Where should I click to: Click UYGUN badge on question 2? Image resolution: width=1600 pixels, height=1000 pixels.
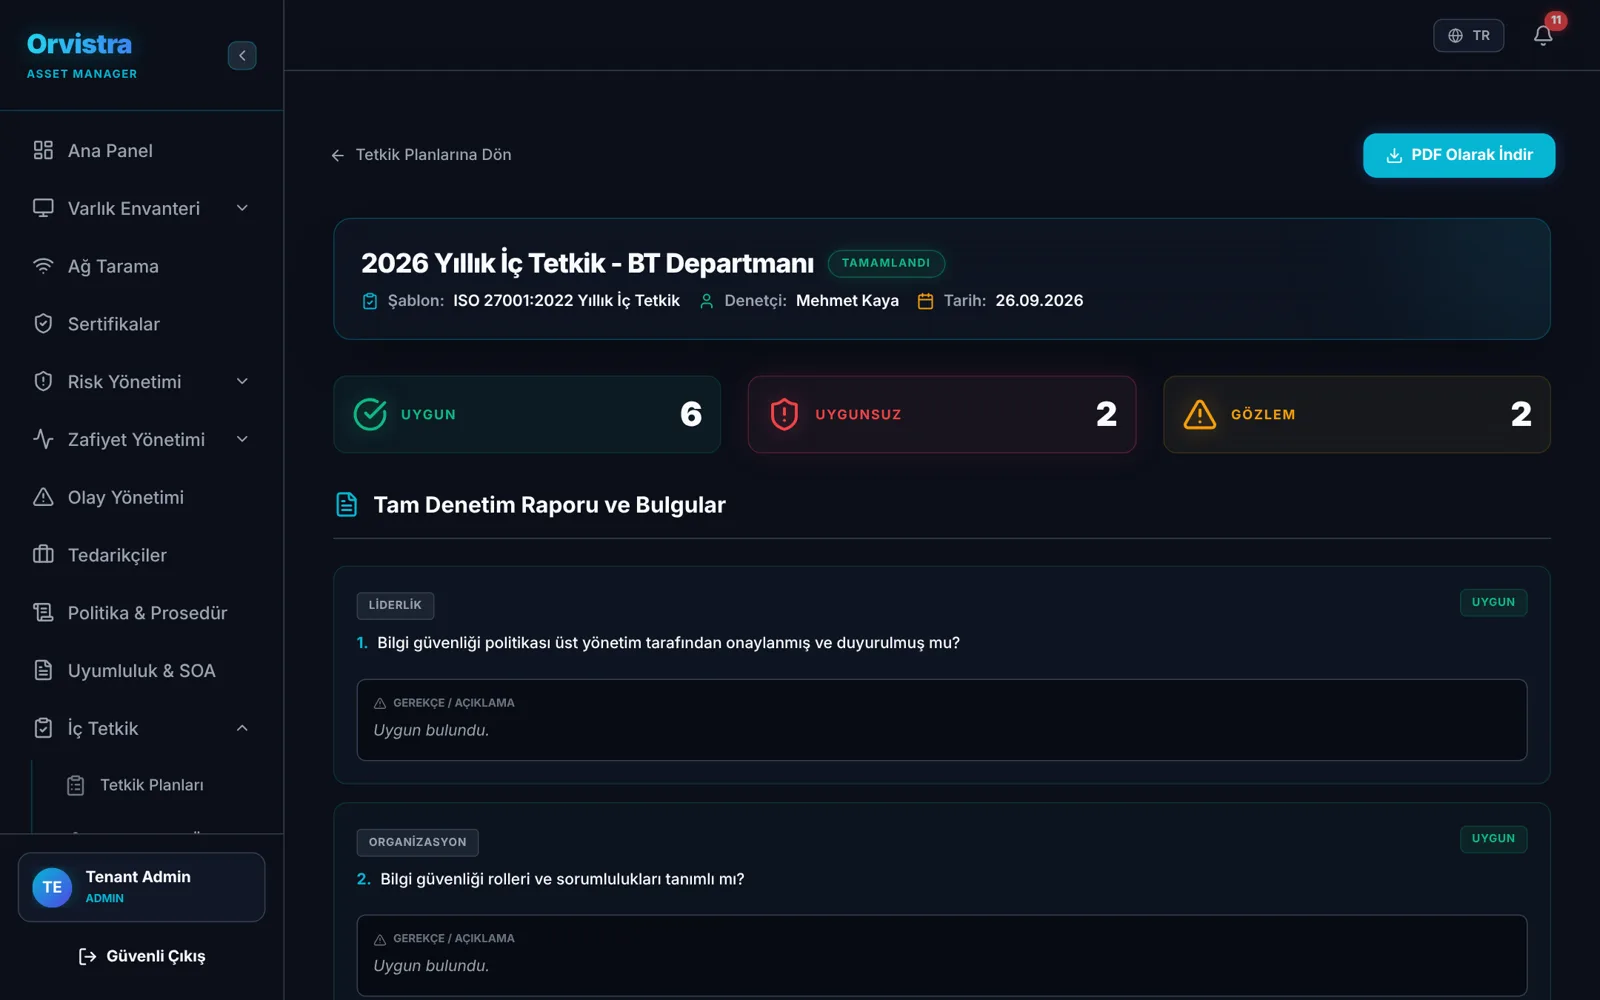pos(1493,838)
